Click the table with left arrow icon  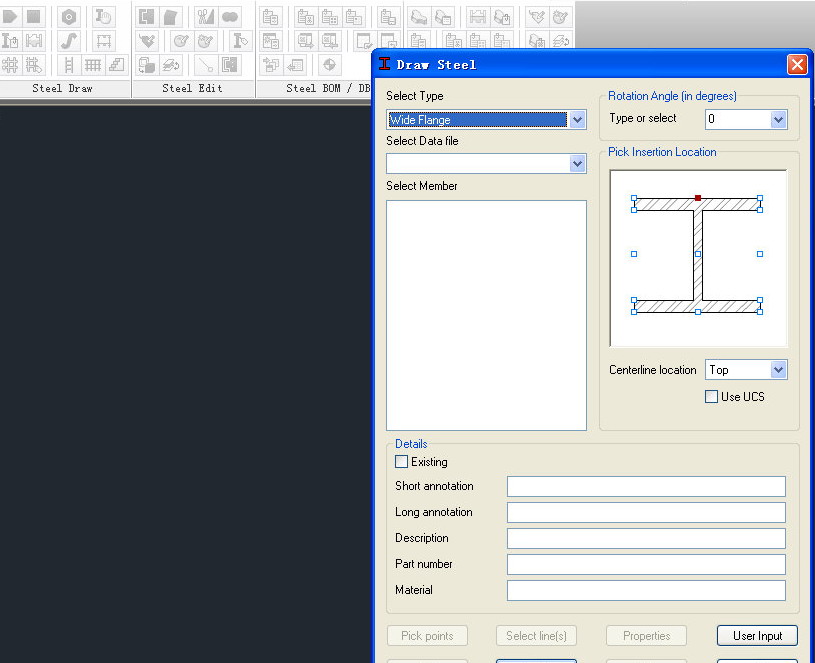(x=295, y=65)
